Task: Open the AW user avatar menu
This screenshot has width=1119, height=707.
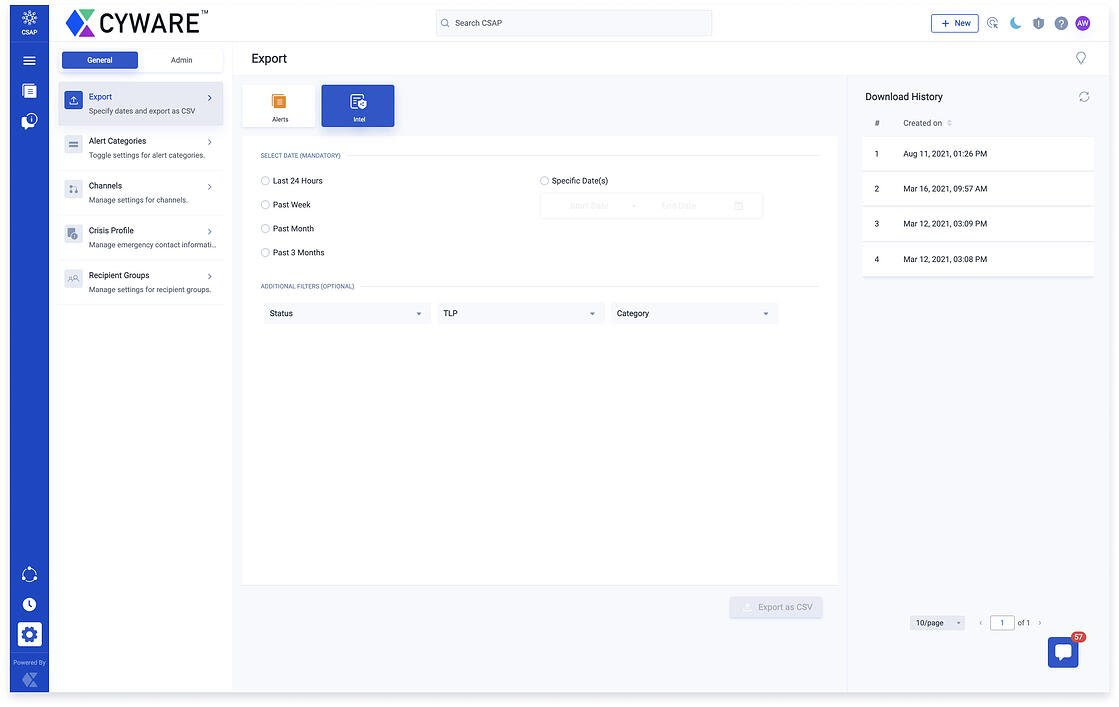Action: coord(1083,23)
